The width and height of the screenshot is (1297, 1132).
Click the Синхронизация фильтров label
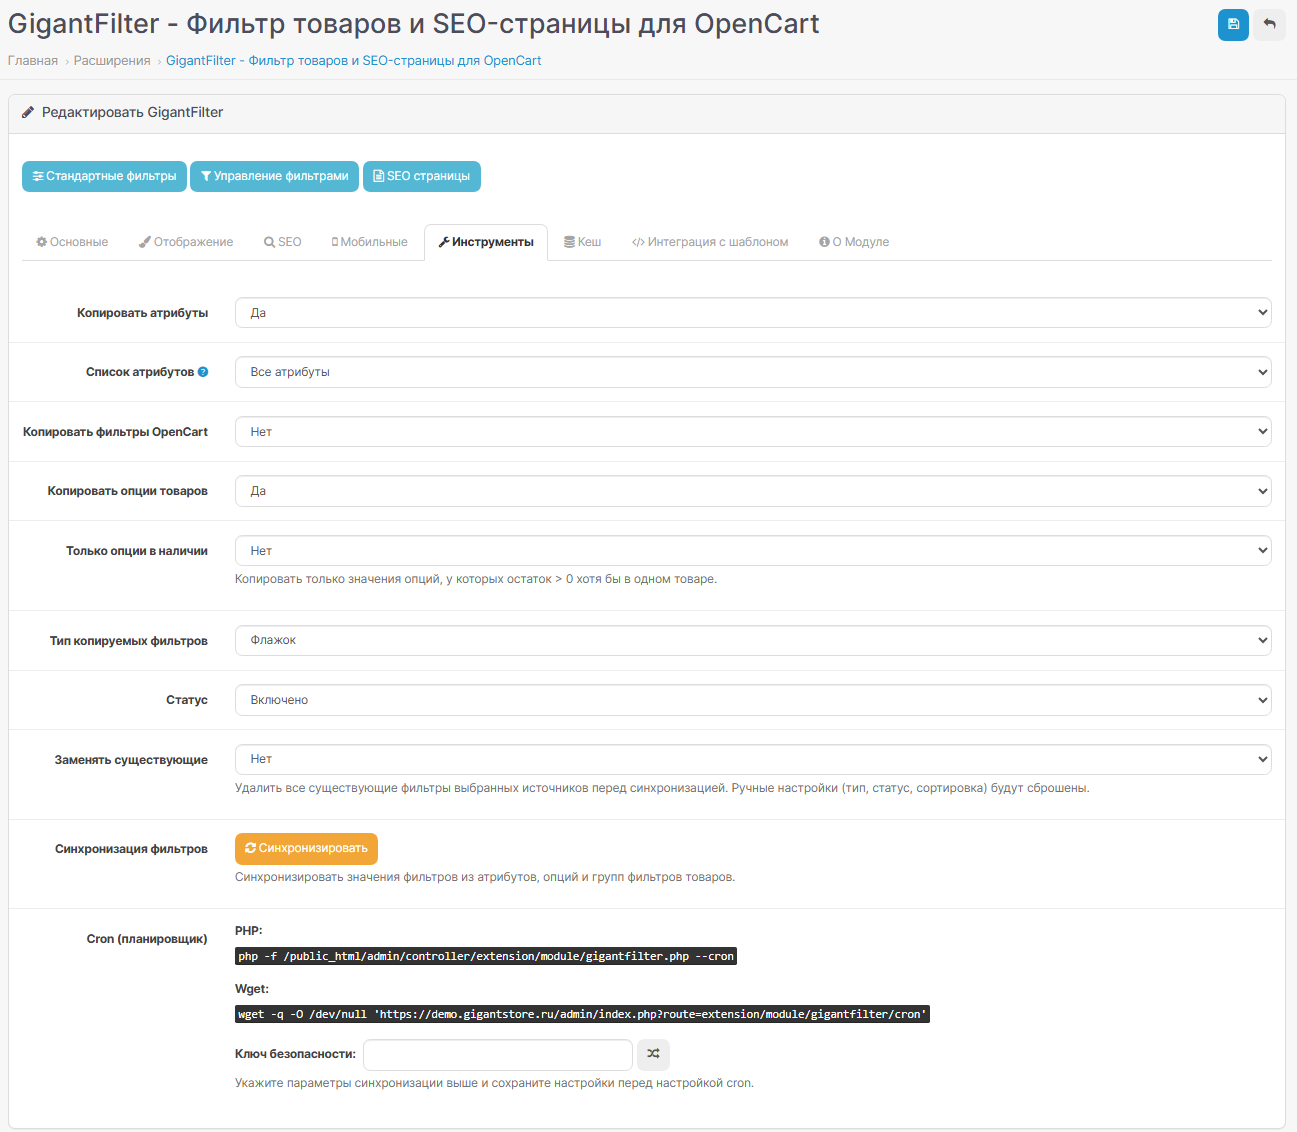131,849
